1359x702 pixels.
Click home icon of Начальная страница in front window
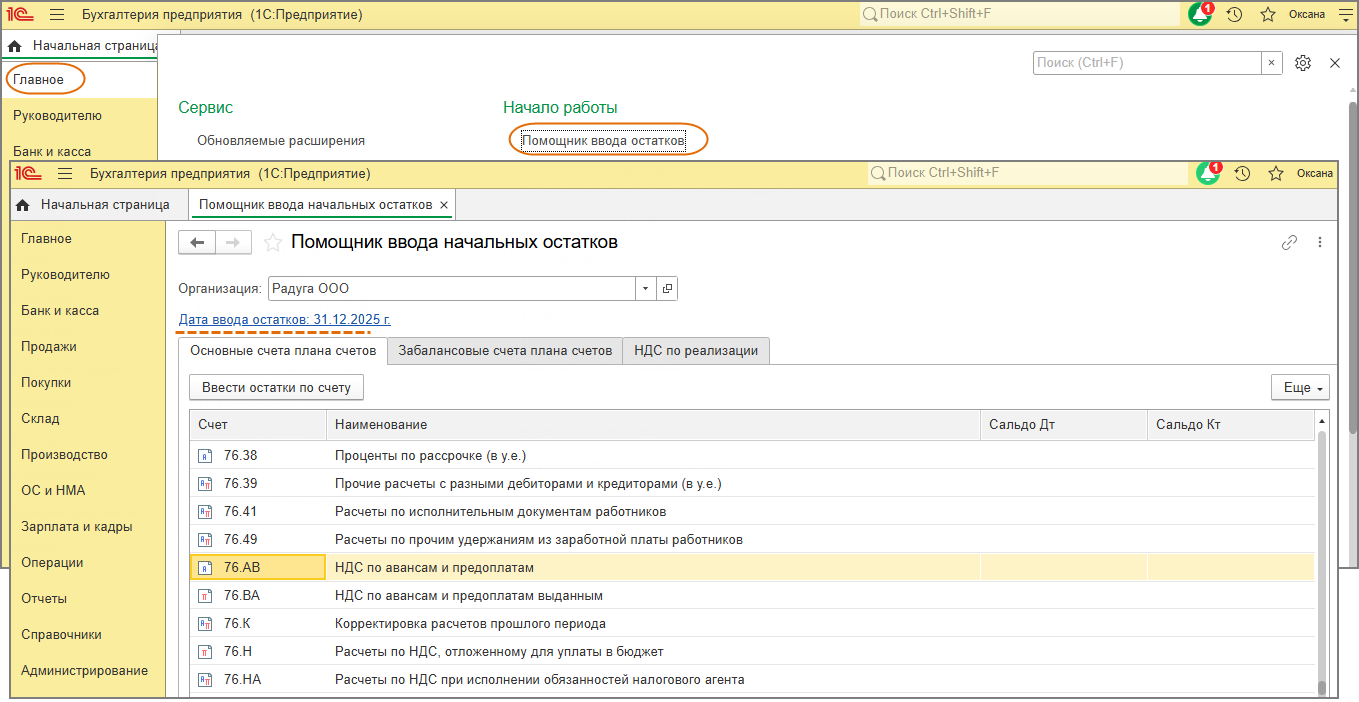[x=23, y=205]
